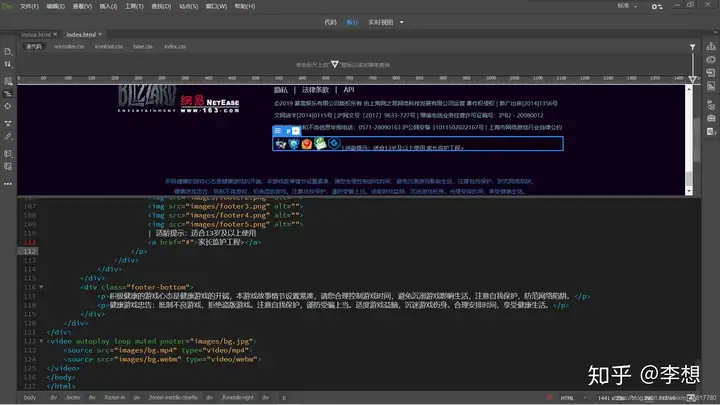Click the first footer badge image in preview

click(x=280, y=144)
